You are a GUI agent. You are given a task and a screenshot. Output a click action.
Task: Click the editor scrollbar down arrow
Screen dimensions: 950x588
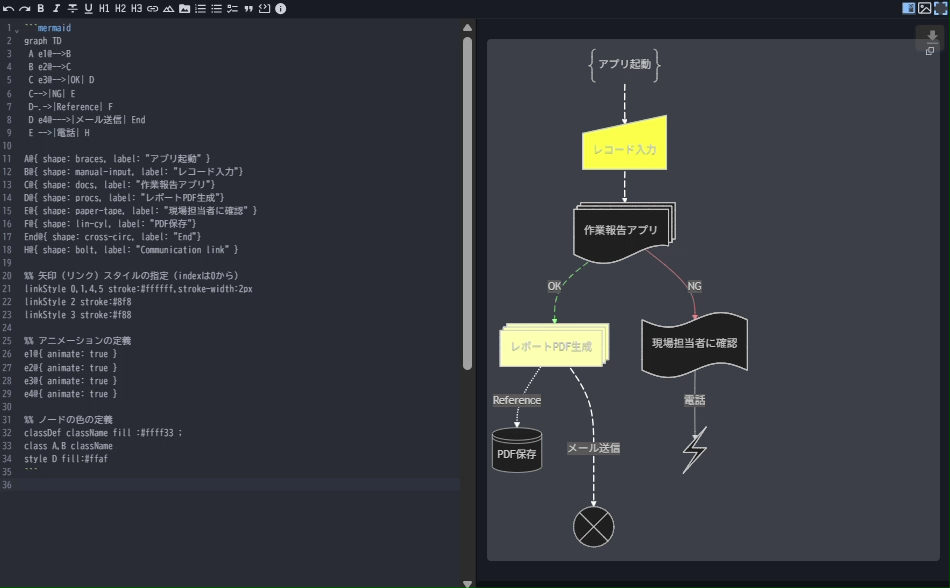tap(467, 584)
